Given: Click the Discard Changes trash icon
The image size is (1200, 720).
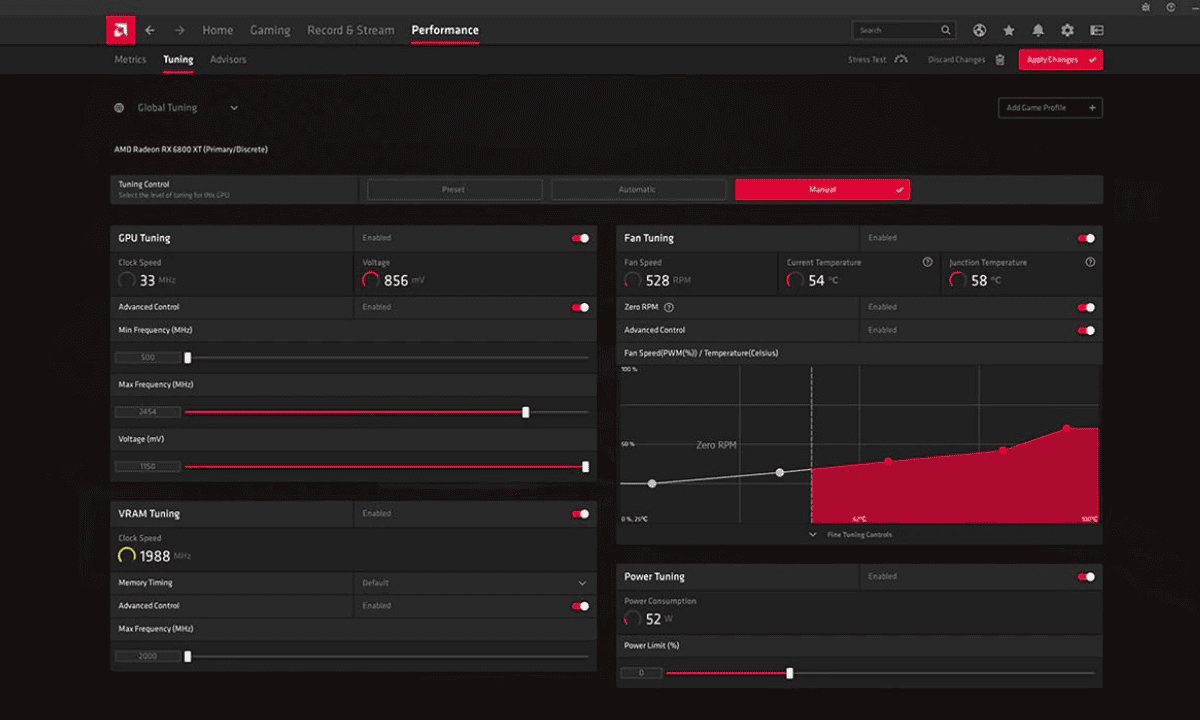Looking at the screenshot, I should click(999, 59).
